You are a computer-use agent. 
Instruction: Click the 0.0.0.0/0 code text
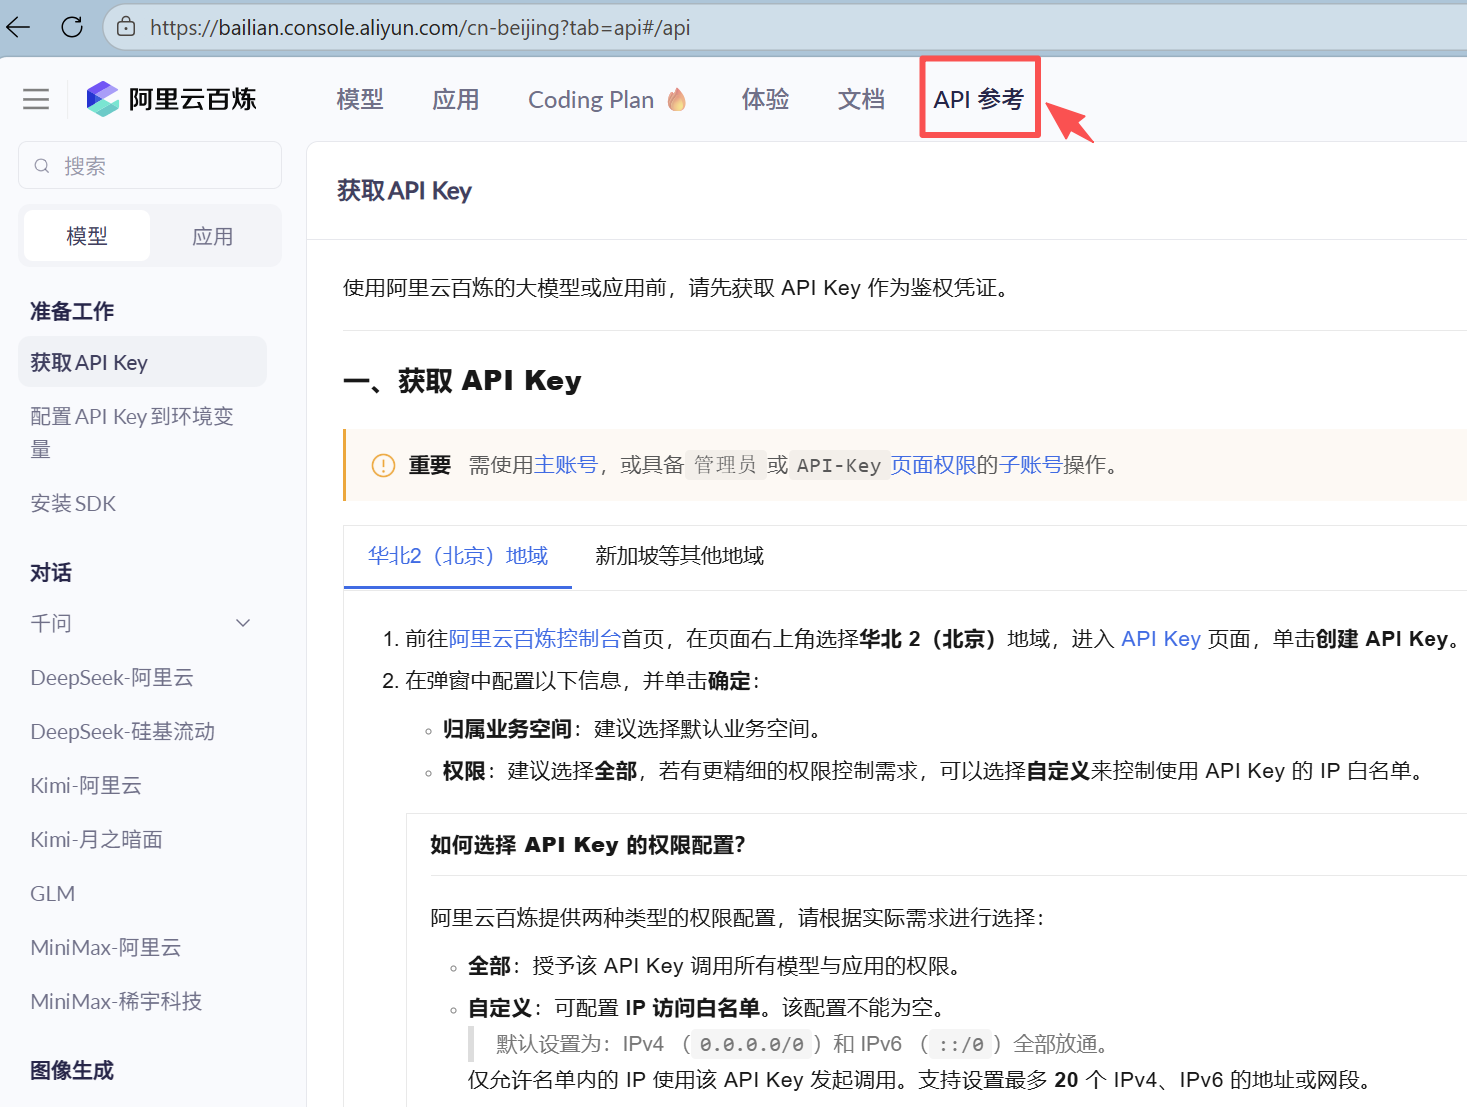tap(752, 1045)
